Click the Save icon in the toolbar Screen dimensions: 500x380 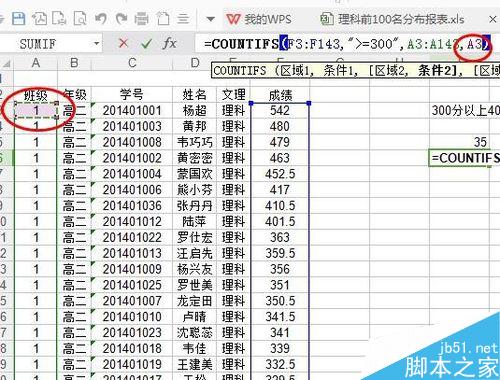tap(18, 19)
